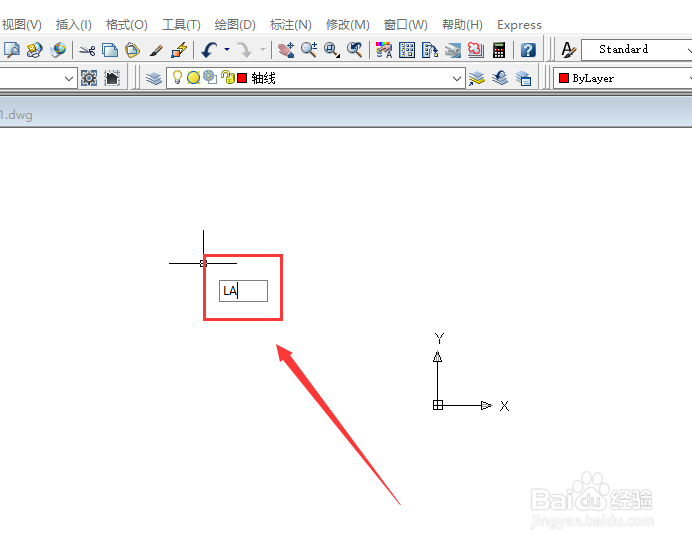The image size is (692, 546).
Task: Open the Express menu
Action: 519,25
